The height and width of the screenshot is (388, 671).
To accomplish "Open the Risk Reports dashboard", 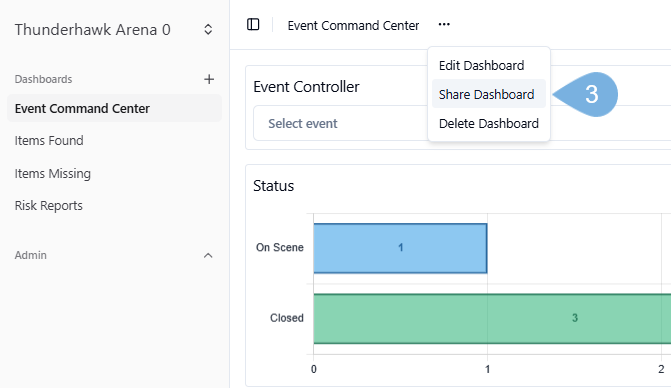I will (48, 206).
